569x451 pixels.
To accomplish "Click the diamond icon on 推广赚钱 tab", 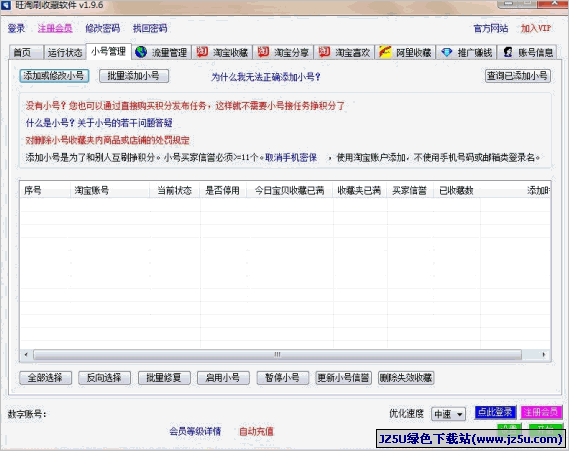I will click(x=447, y=53).
